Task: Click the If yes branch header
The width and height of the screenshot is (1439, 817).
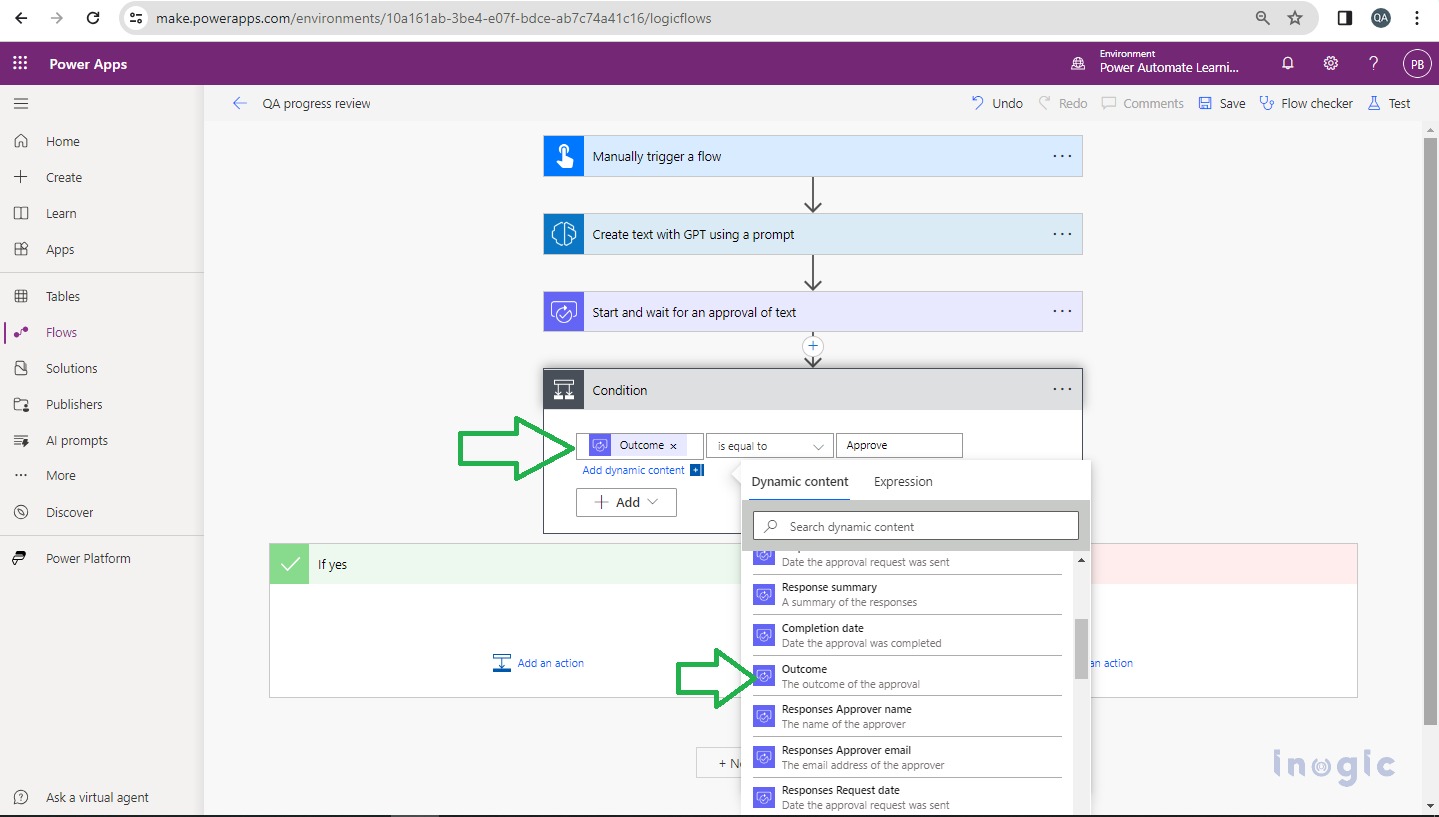Action: coord(506,564)
